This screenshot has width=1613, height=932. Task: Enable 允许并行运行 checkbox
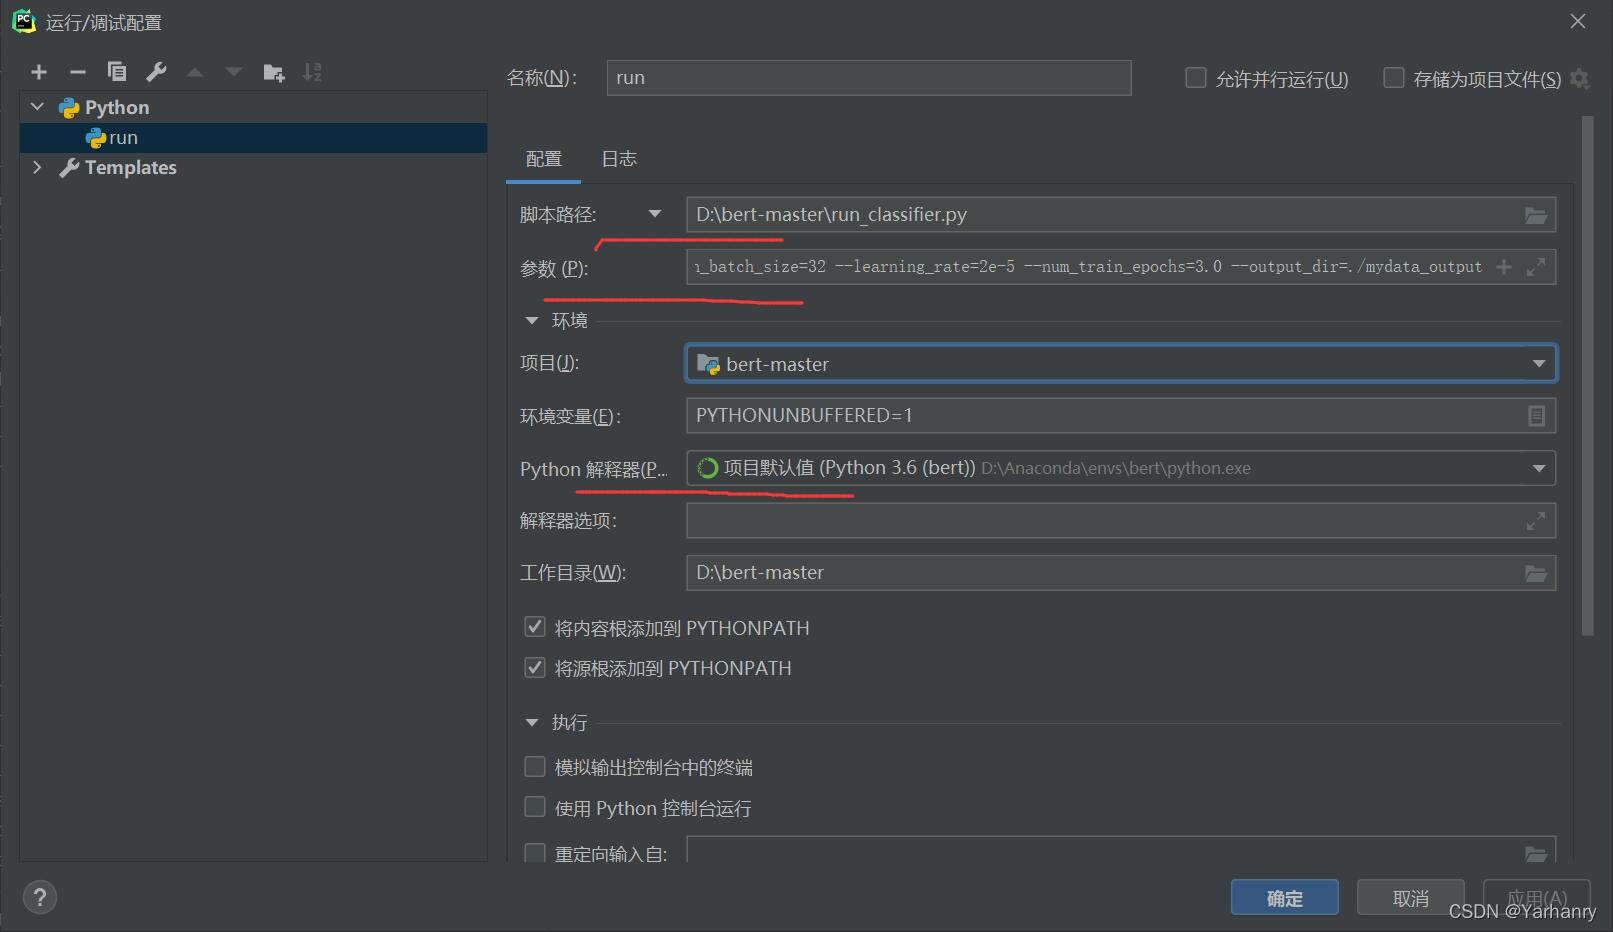tap(1195, 78)
